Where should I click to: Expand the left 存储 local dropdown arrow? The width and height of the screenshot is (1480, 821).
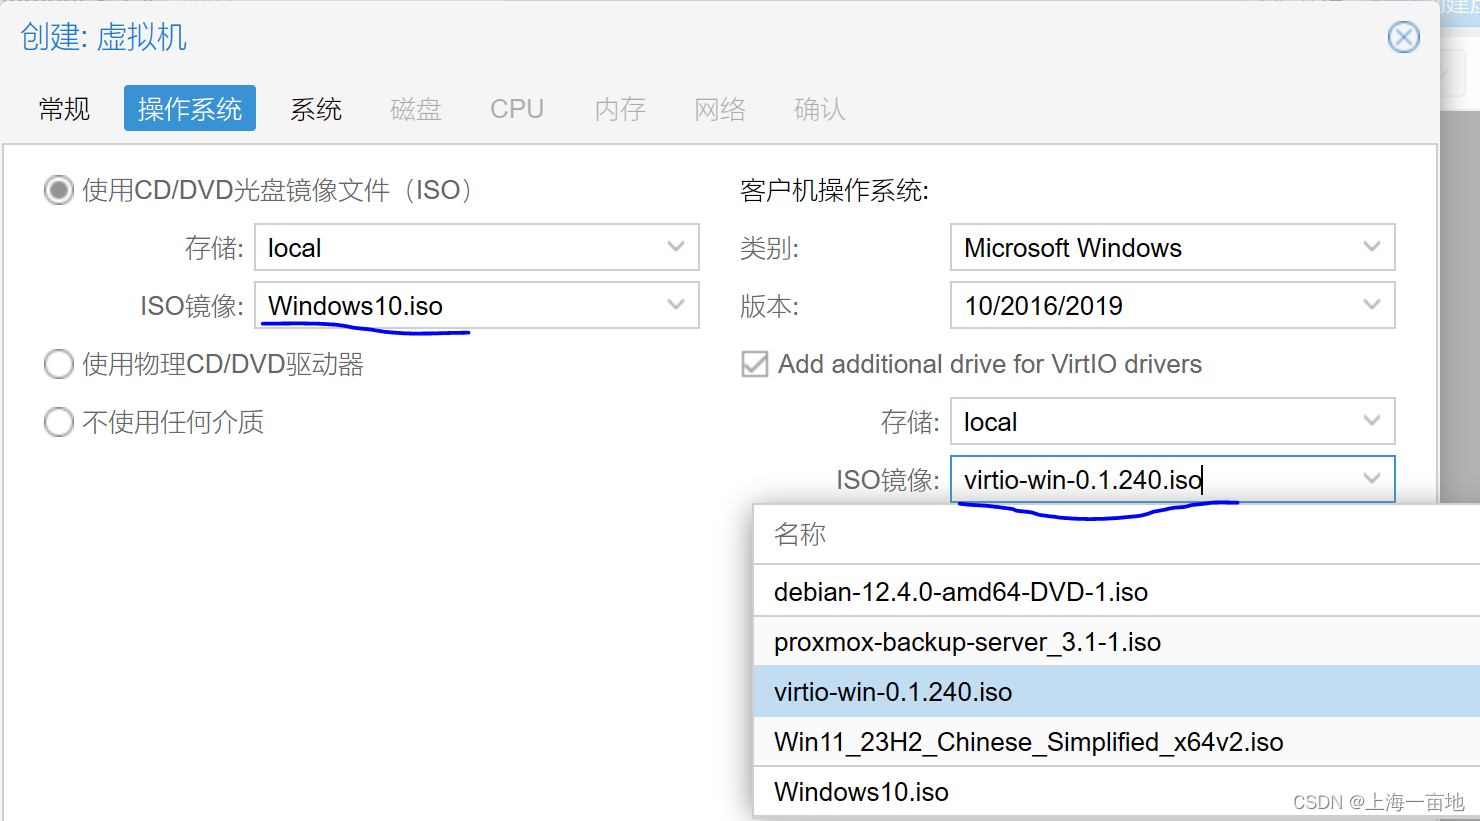[x=676, y=247]
